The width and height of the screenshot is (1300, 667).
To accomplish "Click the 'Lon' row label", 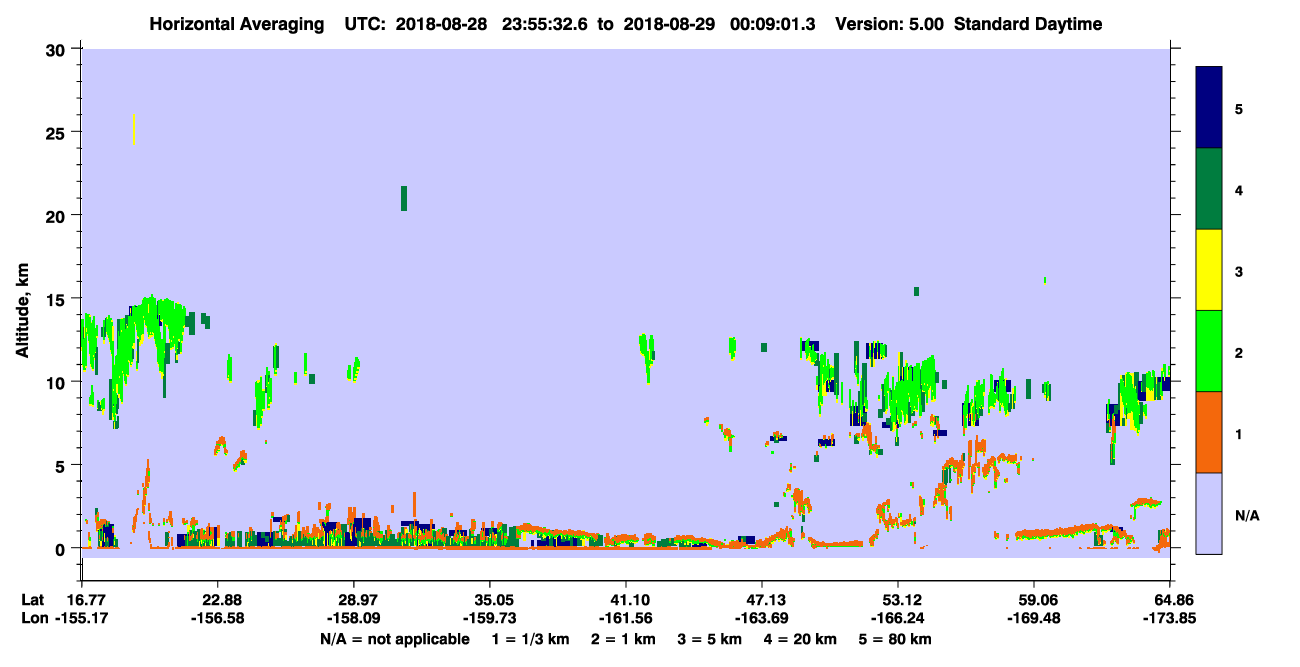I will click(x=34, y=619).
